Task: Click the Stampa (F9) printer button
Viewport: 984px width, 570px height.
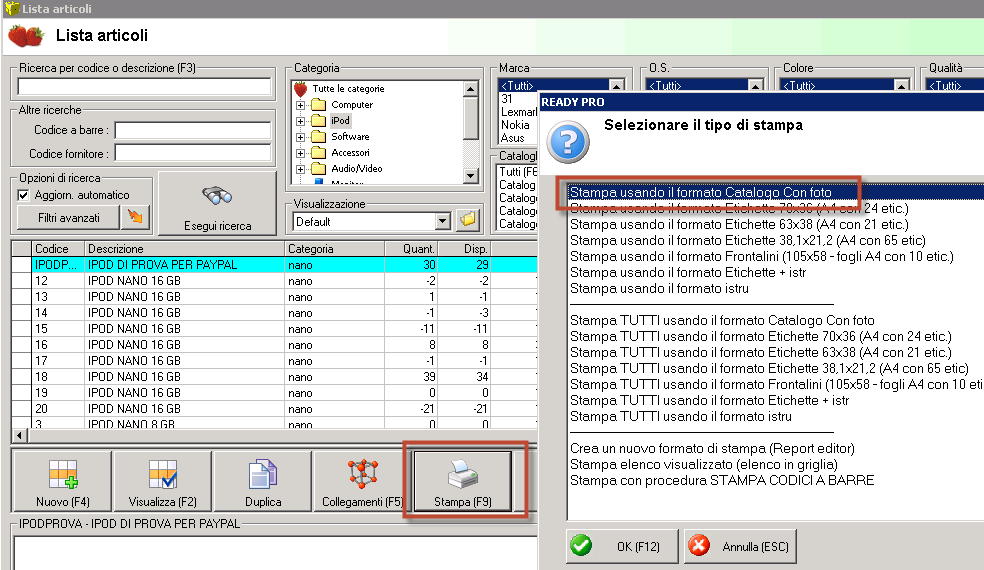Action: click(463, 481)
